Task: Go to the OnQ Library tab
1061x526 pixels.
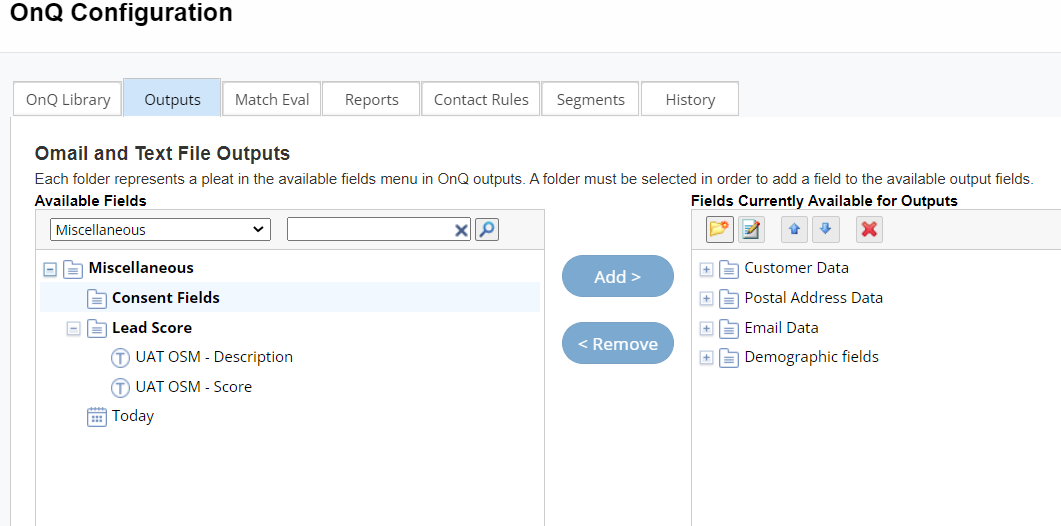Action: 68,99
